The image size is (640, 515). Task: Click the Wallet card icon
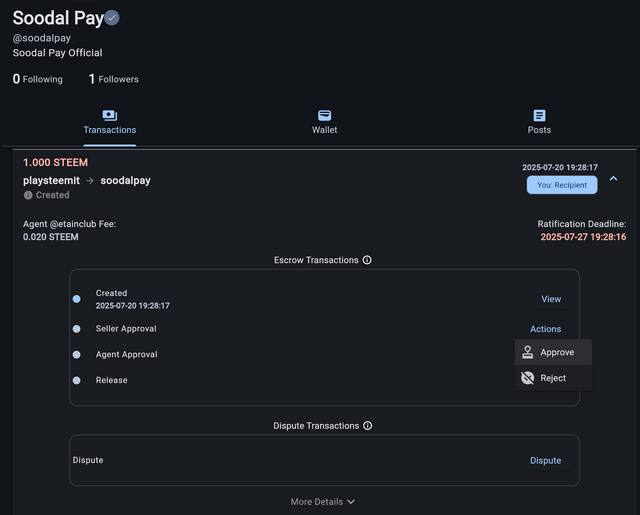coord(324,115)
